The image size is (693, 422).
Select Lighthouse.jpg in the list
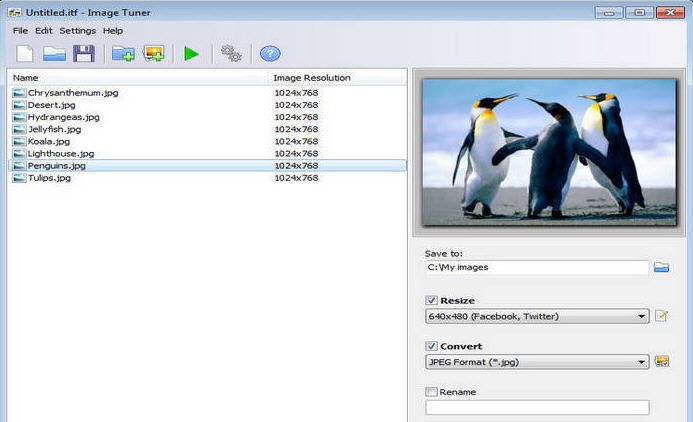click(61, 153)
